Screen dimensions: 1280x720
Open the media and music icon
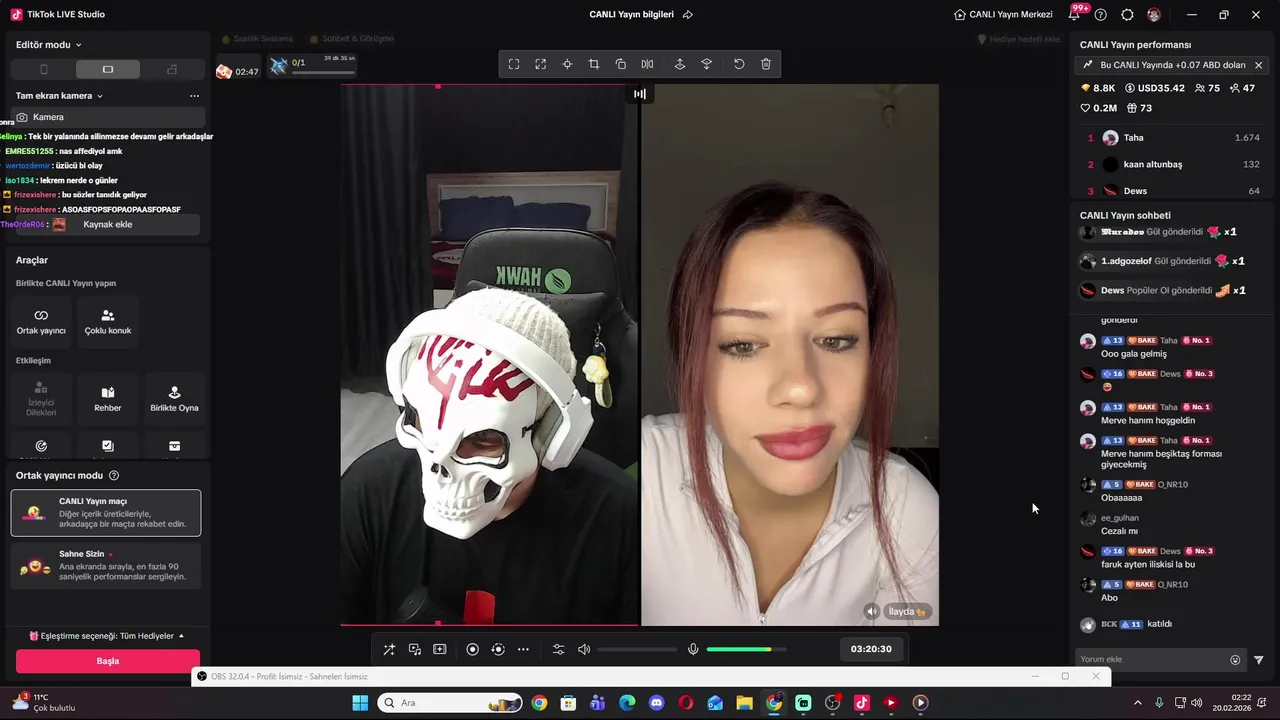(x=414, y=649)
